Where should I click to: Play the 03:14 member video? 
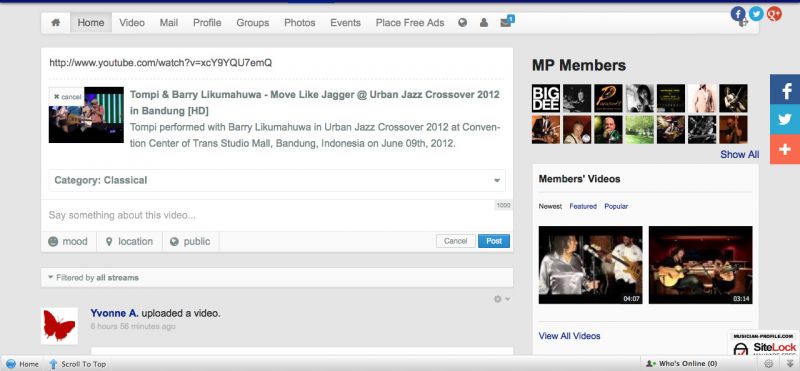pos(701,265)
